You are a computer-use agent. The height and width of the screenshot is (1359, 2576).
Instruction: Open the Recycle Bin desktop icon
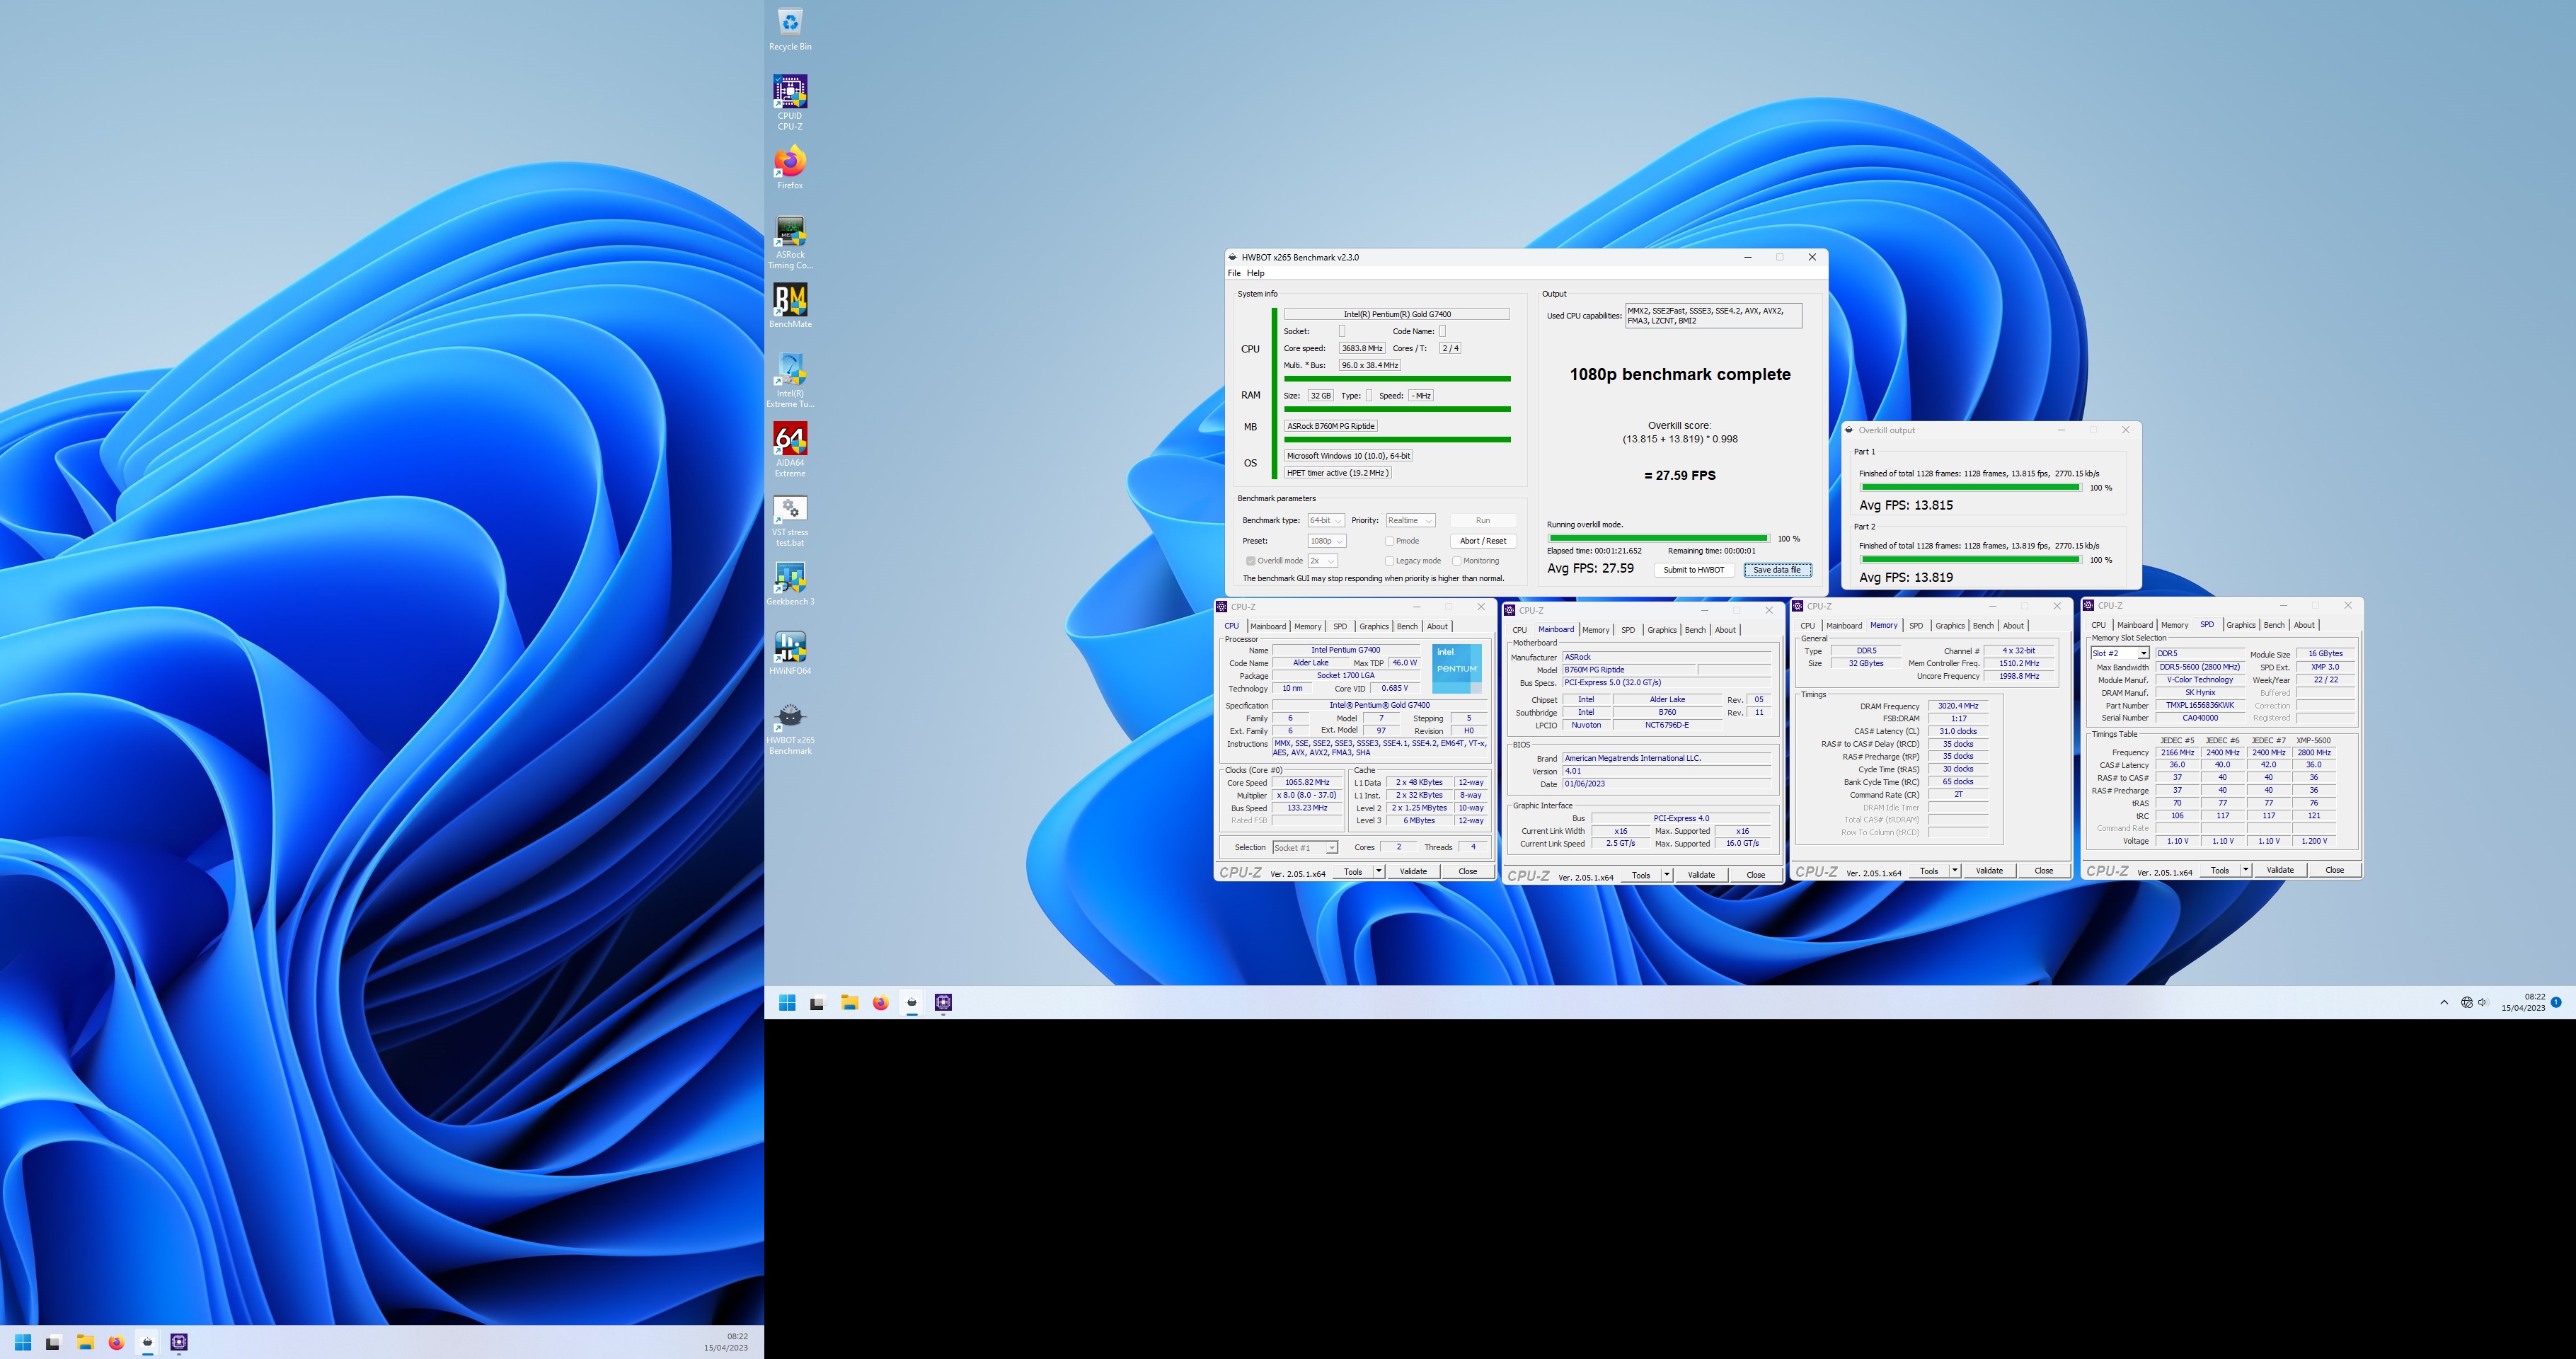click(x=790, y=29)
